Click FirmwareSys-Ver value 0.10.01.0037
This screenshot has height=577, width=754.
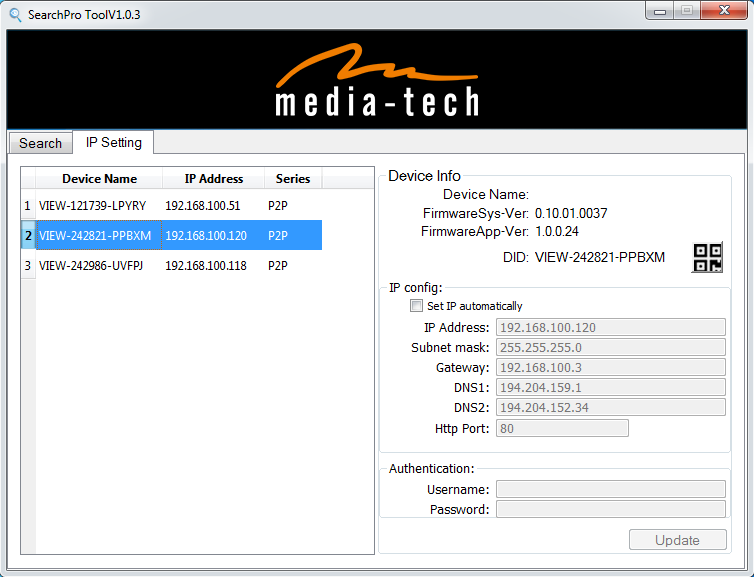tap(571, 213)
